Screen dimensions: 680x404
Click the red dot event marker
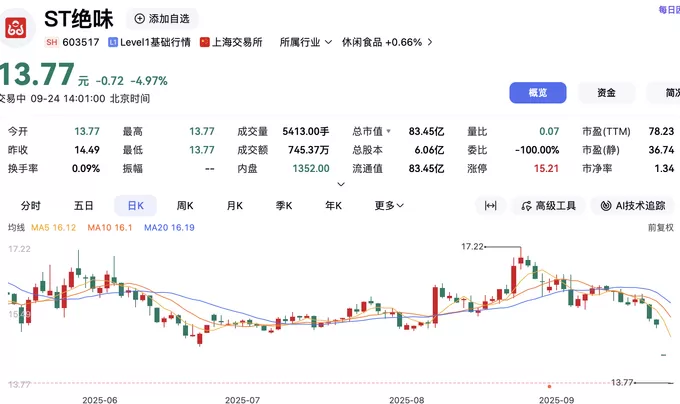(549, 386)
